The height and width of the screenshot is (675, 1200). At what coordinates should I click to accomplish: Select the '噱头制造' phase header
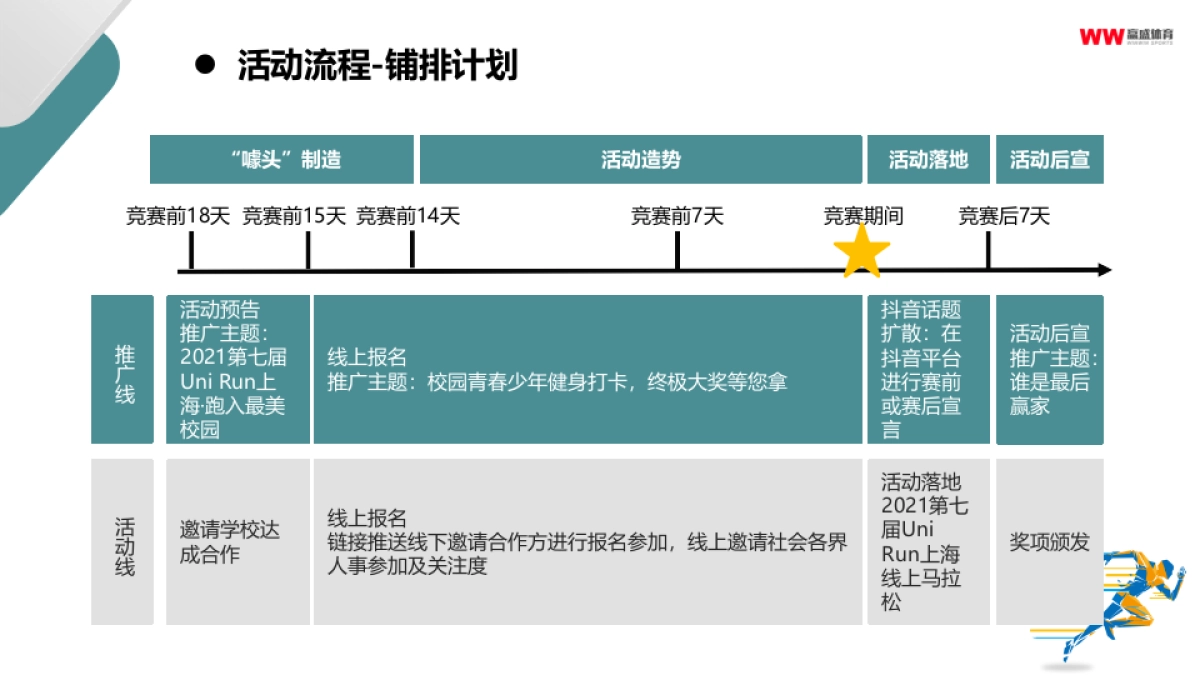pos(282,159)
